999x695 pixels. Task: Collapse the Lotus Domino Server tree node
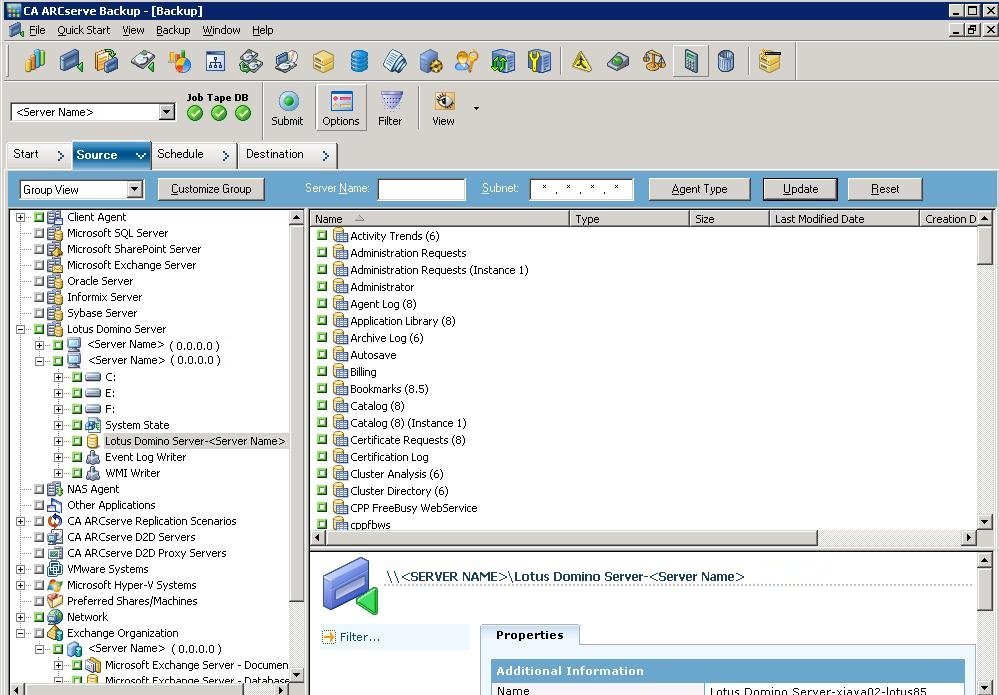20,329
